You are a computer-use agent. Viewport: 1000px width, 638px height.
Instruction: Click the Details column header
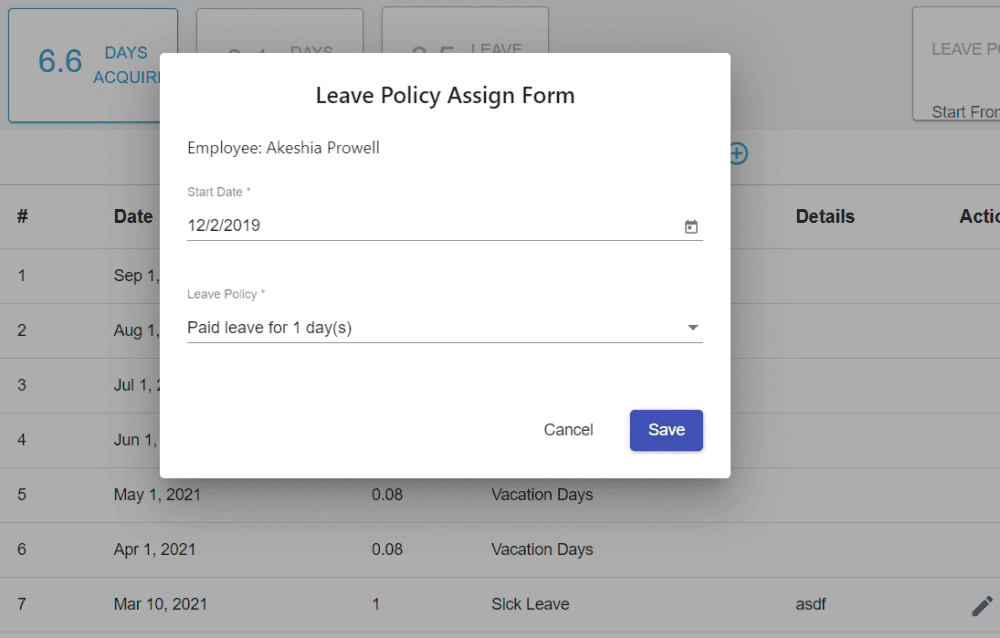coord(825,216)
